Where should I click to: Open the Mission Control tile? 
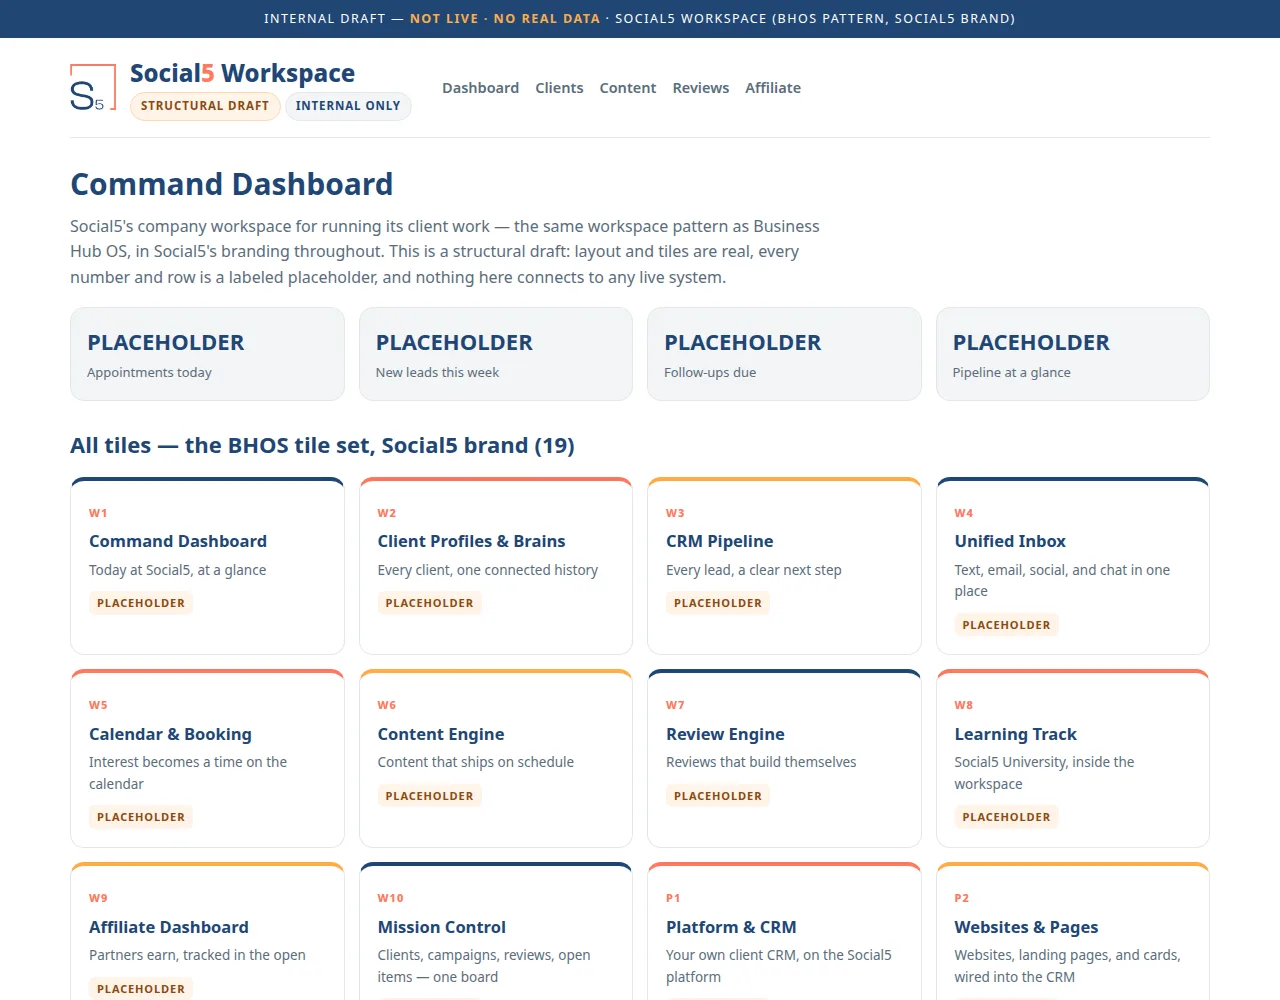point(496,931)
